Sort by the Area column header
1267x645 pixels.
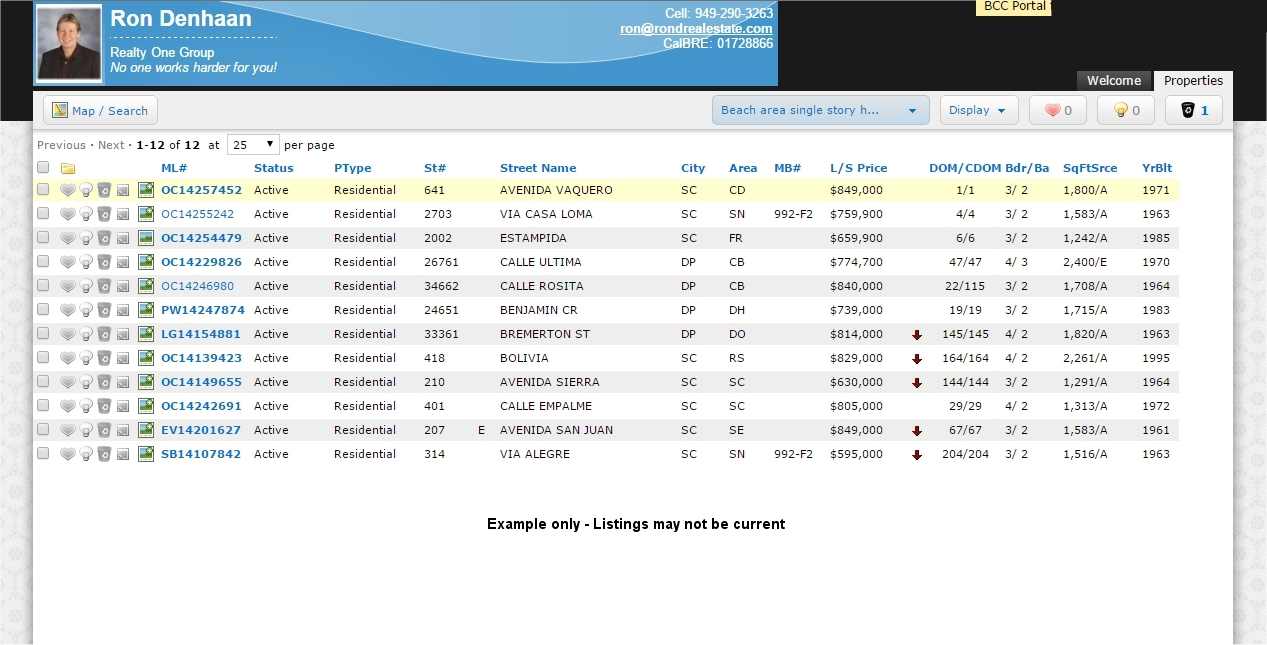point(743,168)
